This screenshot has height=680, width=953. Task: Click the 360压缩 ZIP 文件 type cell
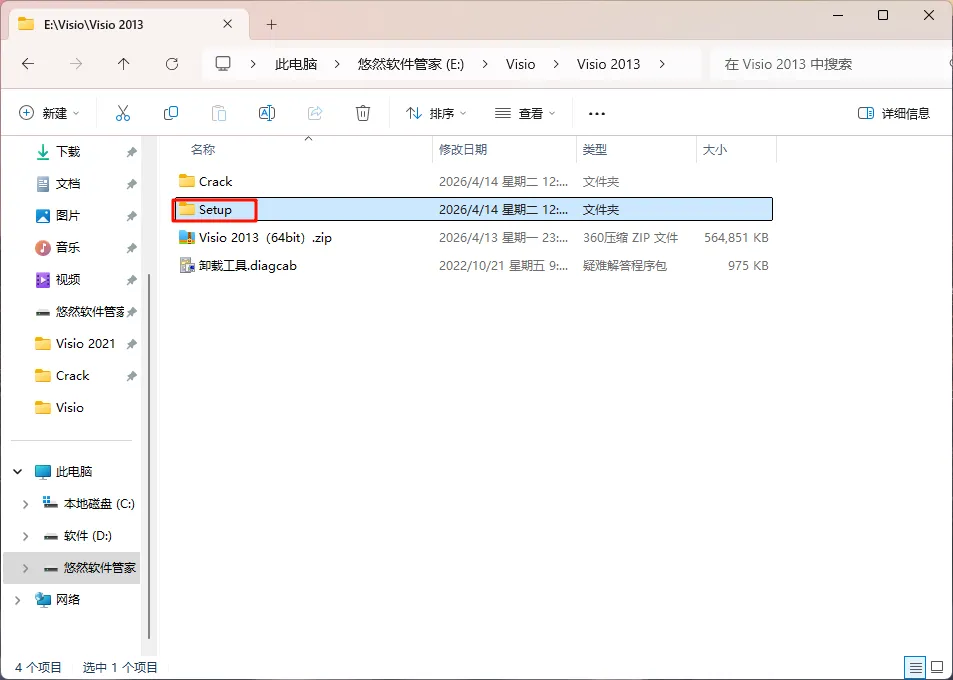click(630, 238)
